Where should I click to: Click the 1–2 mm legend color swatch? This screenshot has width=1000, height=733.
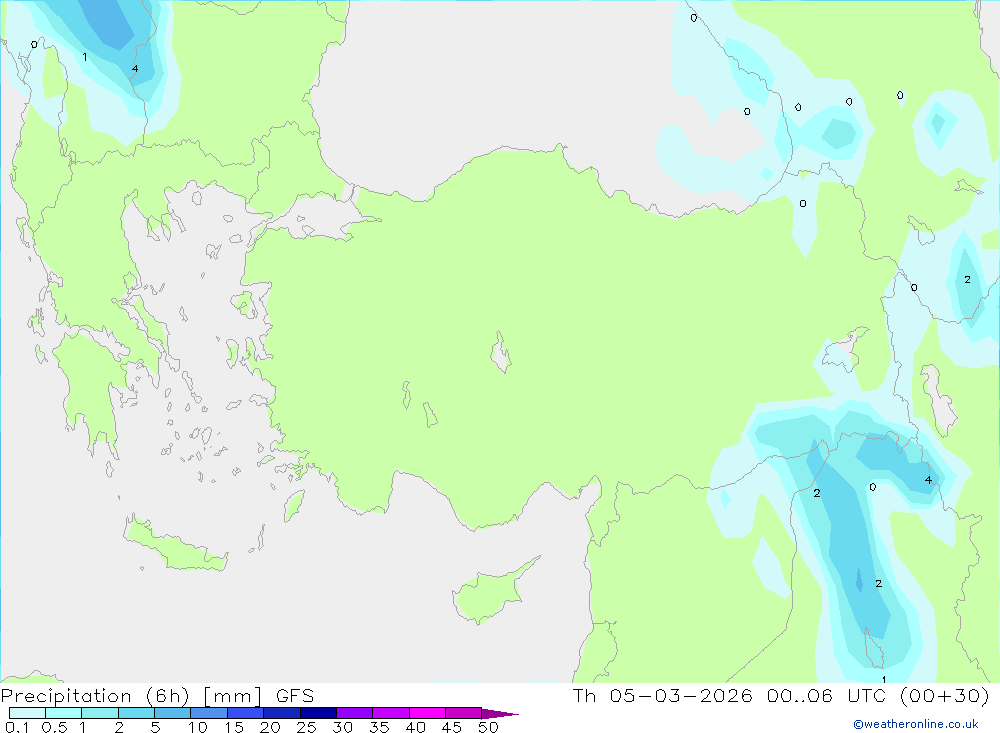100,713
